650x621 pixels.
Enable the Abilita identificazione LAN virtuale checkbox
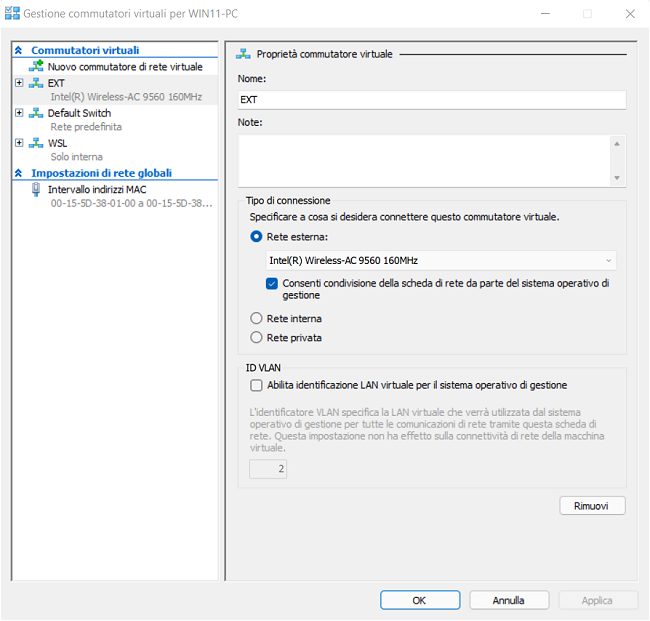click(x=256, y=385)
